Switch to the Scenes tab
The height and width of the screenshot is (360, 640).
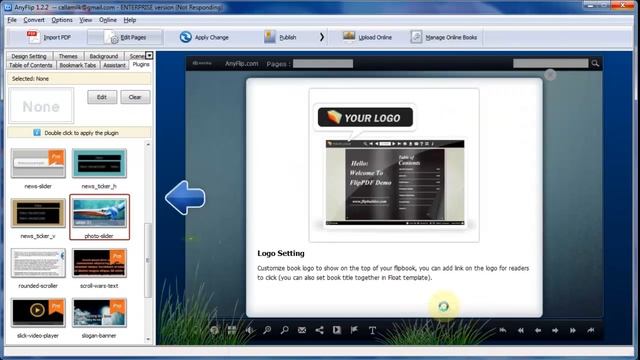(136, 56)
